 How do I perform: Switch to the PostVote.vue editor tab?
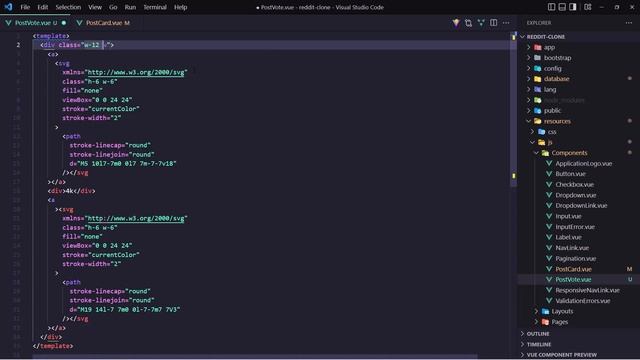tap(35, 23)
